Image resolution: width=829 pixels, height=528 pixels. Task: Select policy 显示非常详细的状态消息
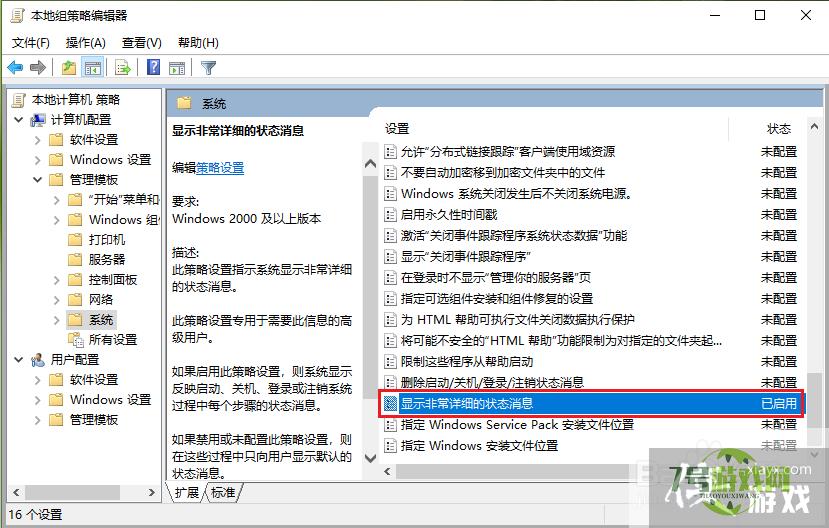click(591, 404)
